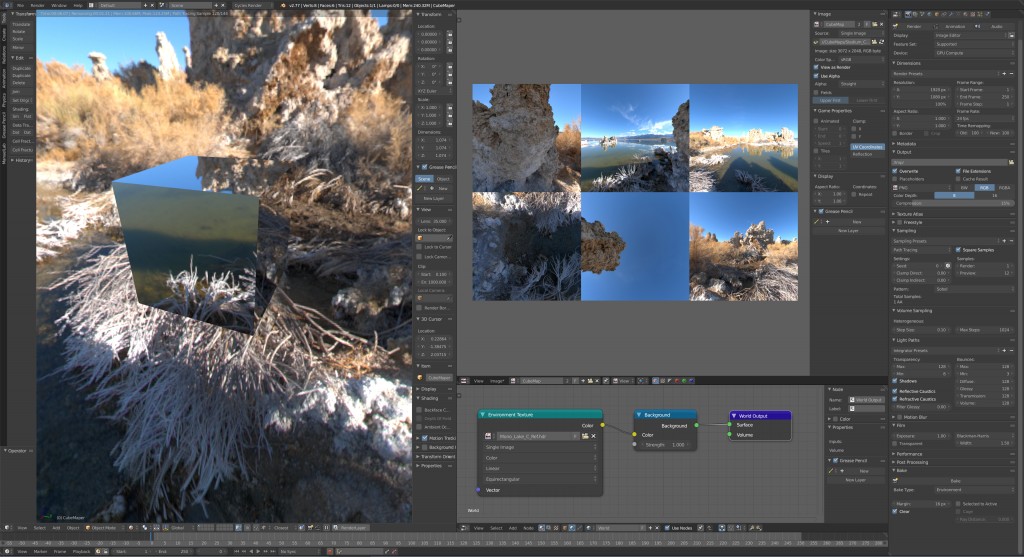Open the Render menu in top bar
1024x557 pixels.
[37, 5]
